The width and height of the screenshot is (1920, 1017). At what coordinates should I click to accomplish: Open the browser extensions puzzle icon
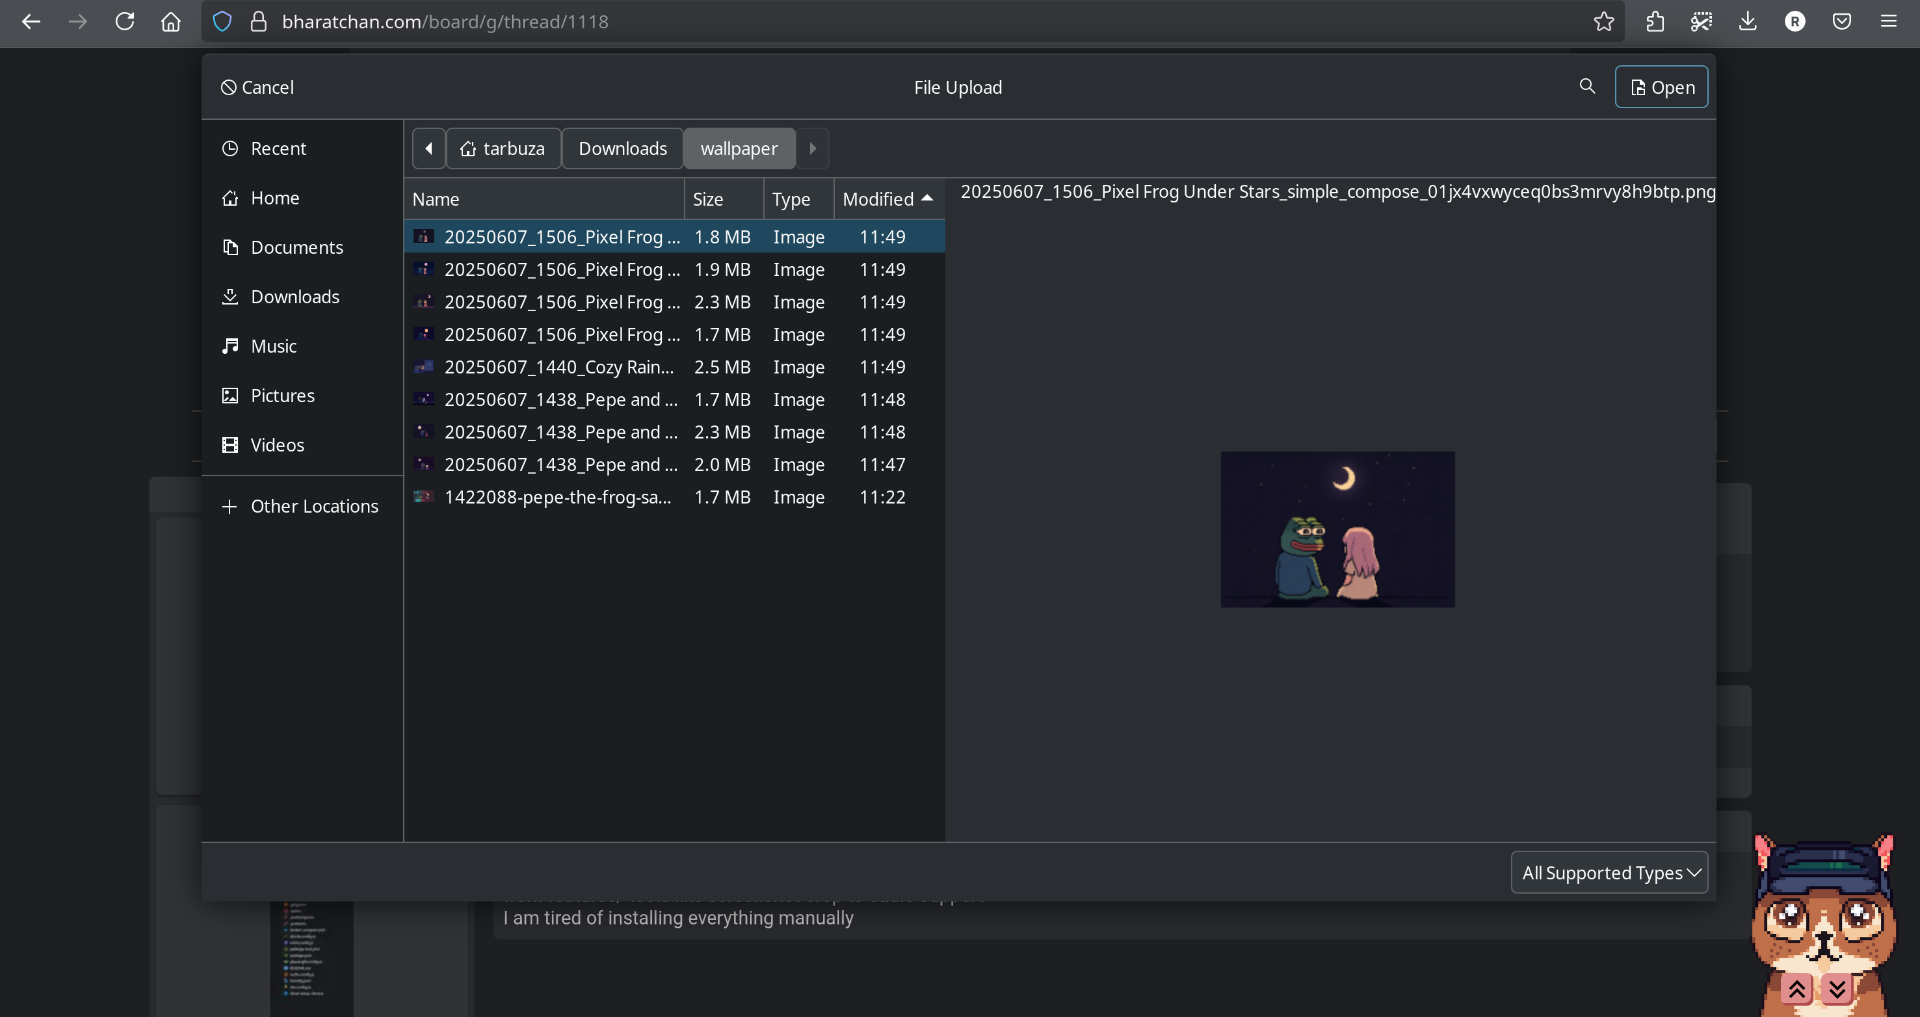1655,22
